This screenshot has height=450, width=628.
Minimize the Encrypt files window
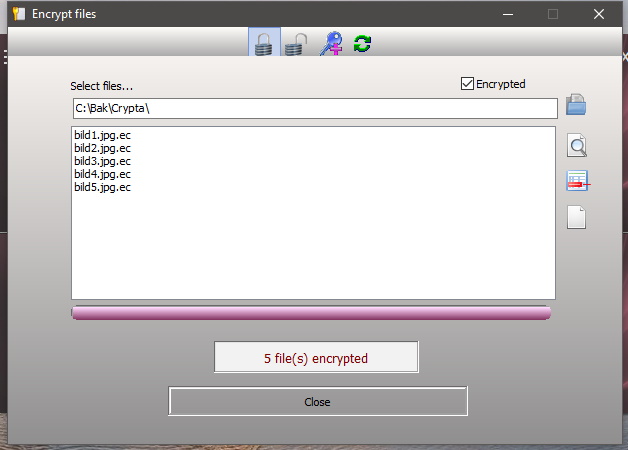[x=508, y=14]
